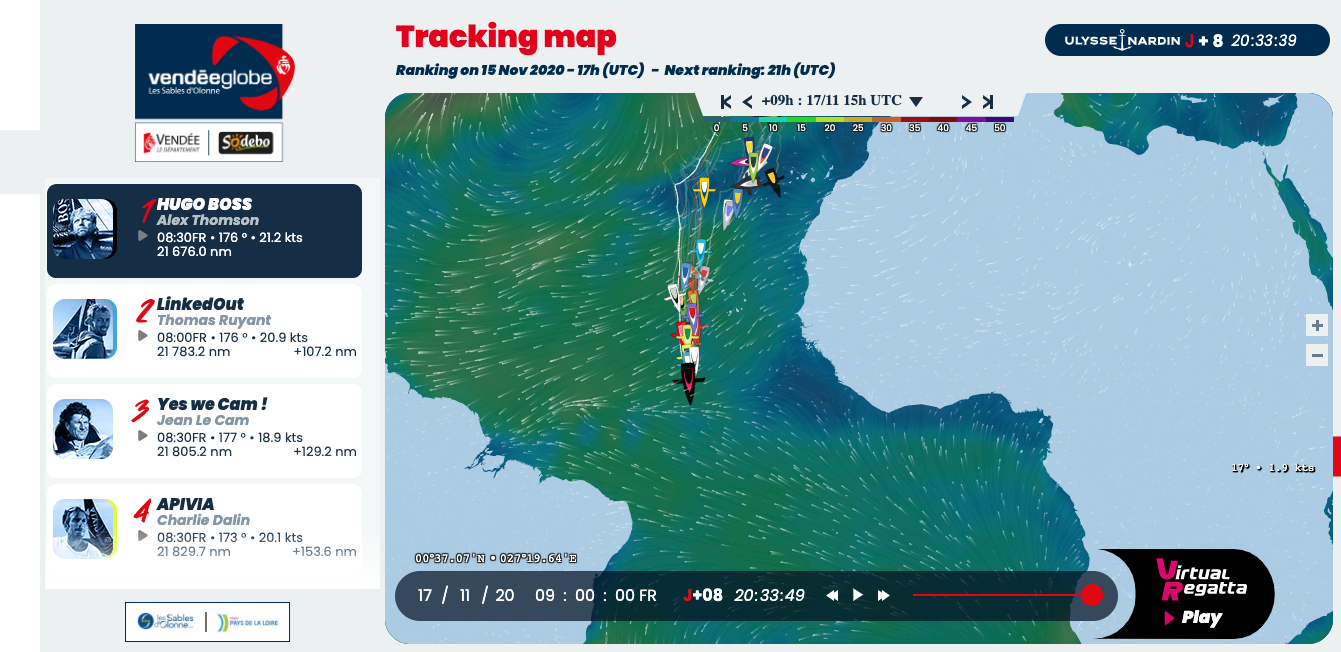Go to next wind forecast step
1341x652 pixels.
coord(966,102)
